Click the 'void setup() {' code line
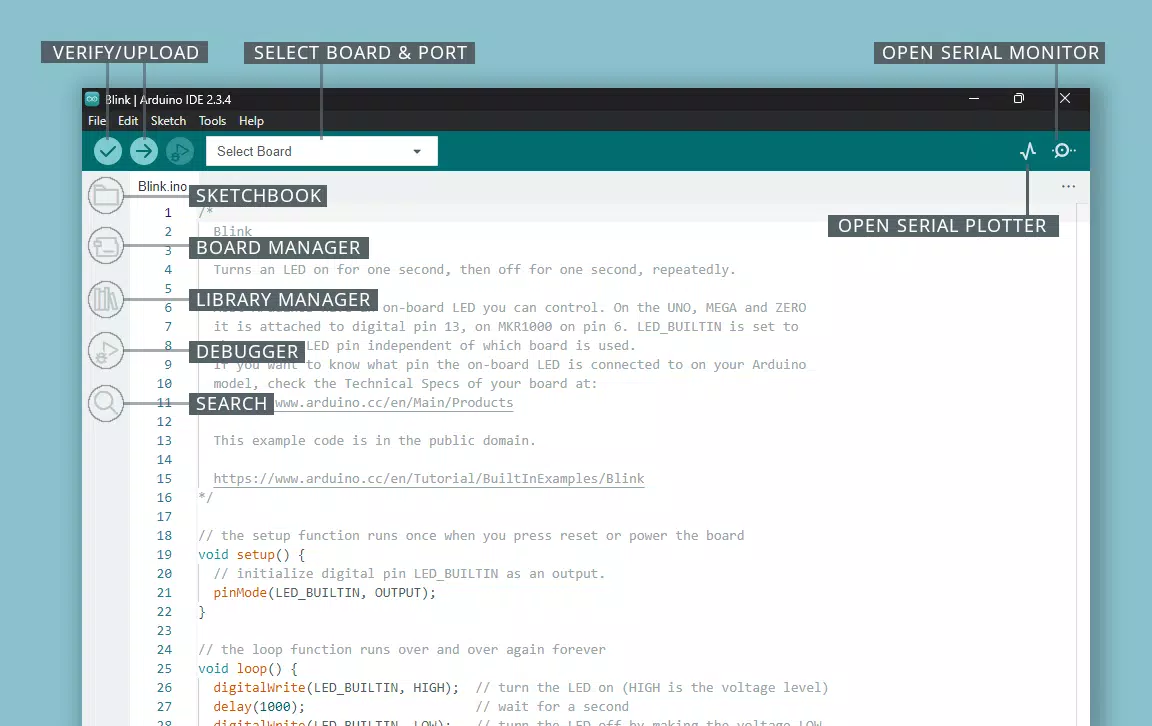Viewport: 1152px width, 726px height. [x=251, y=555]
